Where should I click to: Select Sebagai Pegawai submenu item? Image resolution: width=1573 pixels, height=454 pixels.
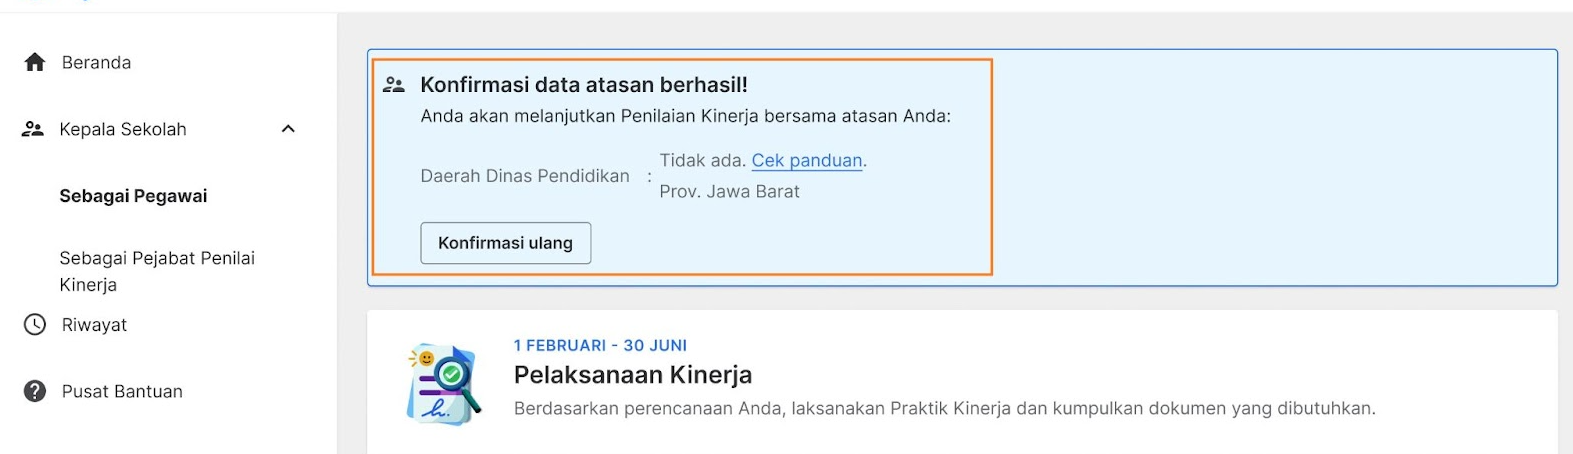(133, 196)
